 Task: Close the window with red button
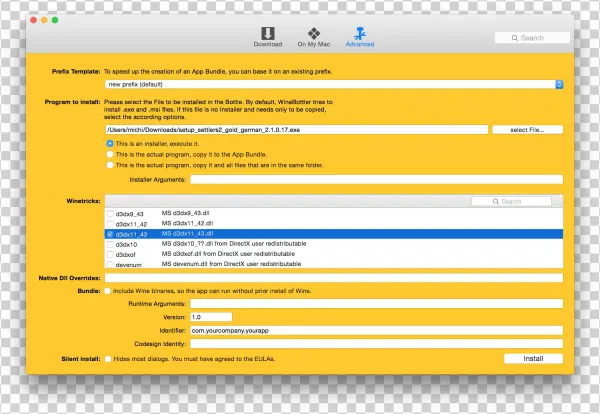(x=34, y=20)
